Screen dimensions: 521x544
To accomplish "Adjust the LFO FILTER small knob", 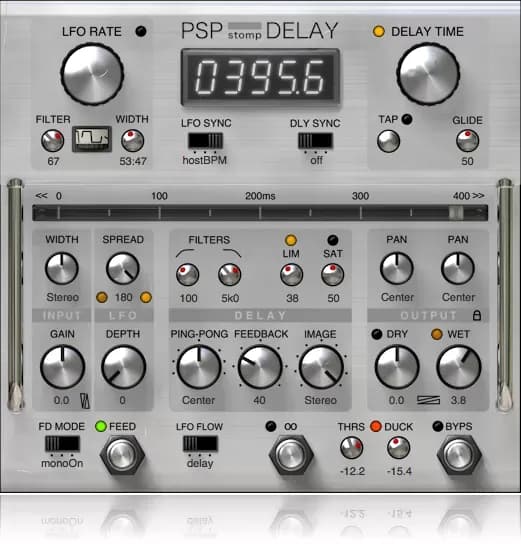I will click(x=53, y=141).
